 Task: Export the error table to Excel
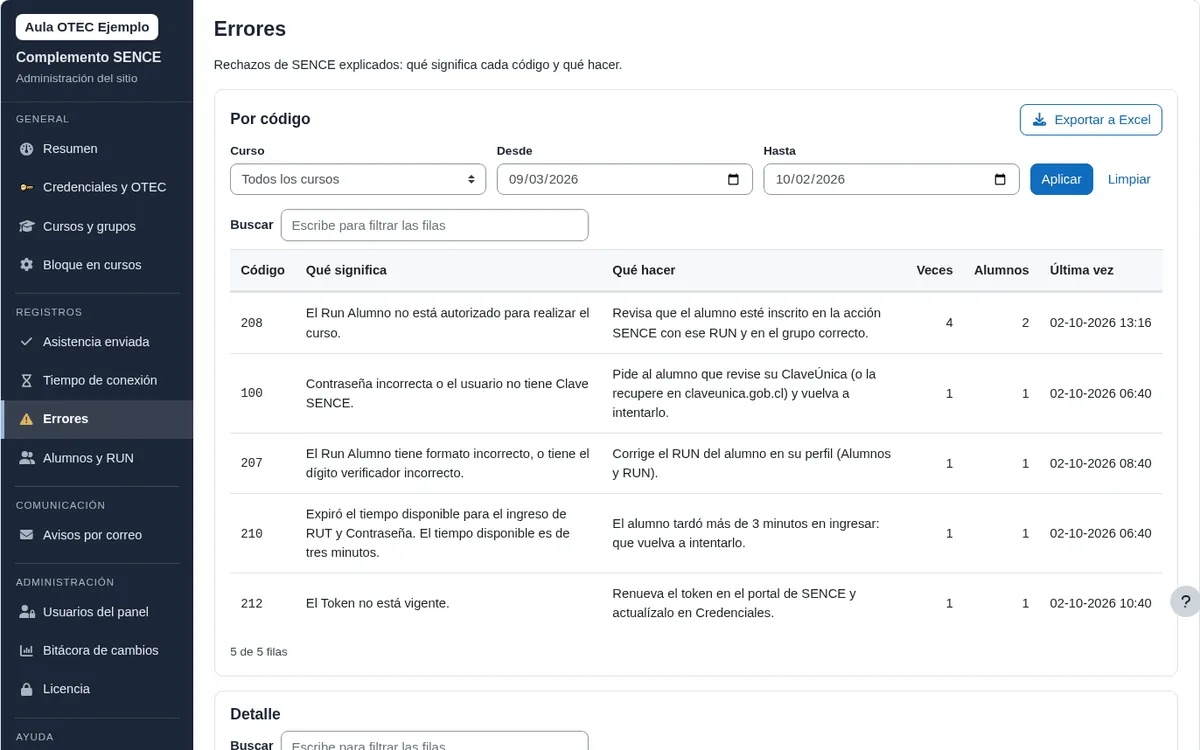pyautogui.click(x=1091, y=120)
